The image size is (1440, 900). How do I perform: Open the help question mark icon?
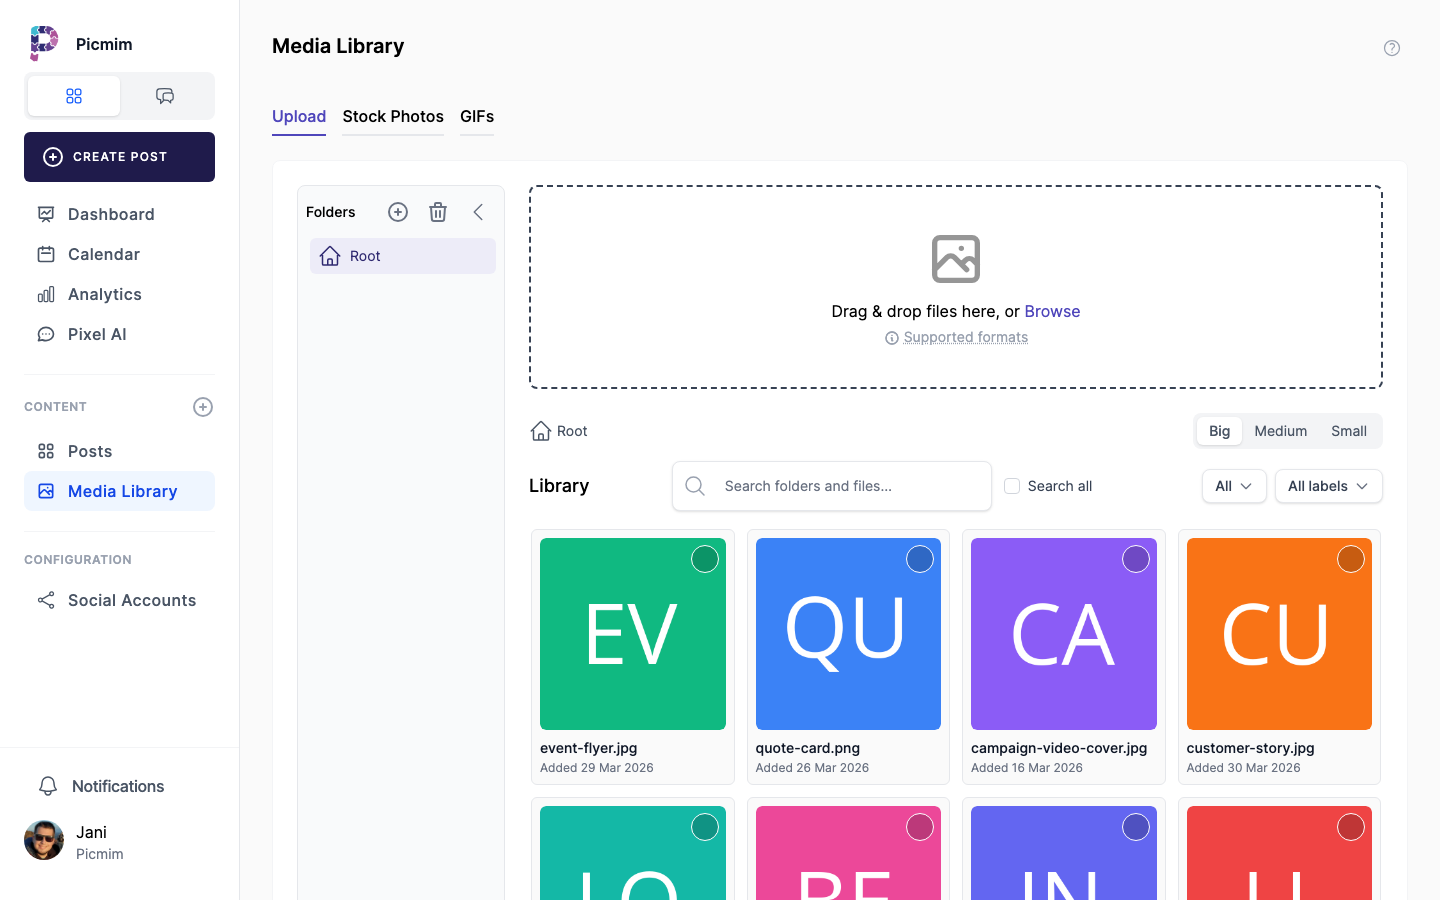coord(1391,48)
